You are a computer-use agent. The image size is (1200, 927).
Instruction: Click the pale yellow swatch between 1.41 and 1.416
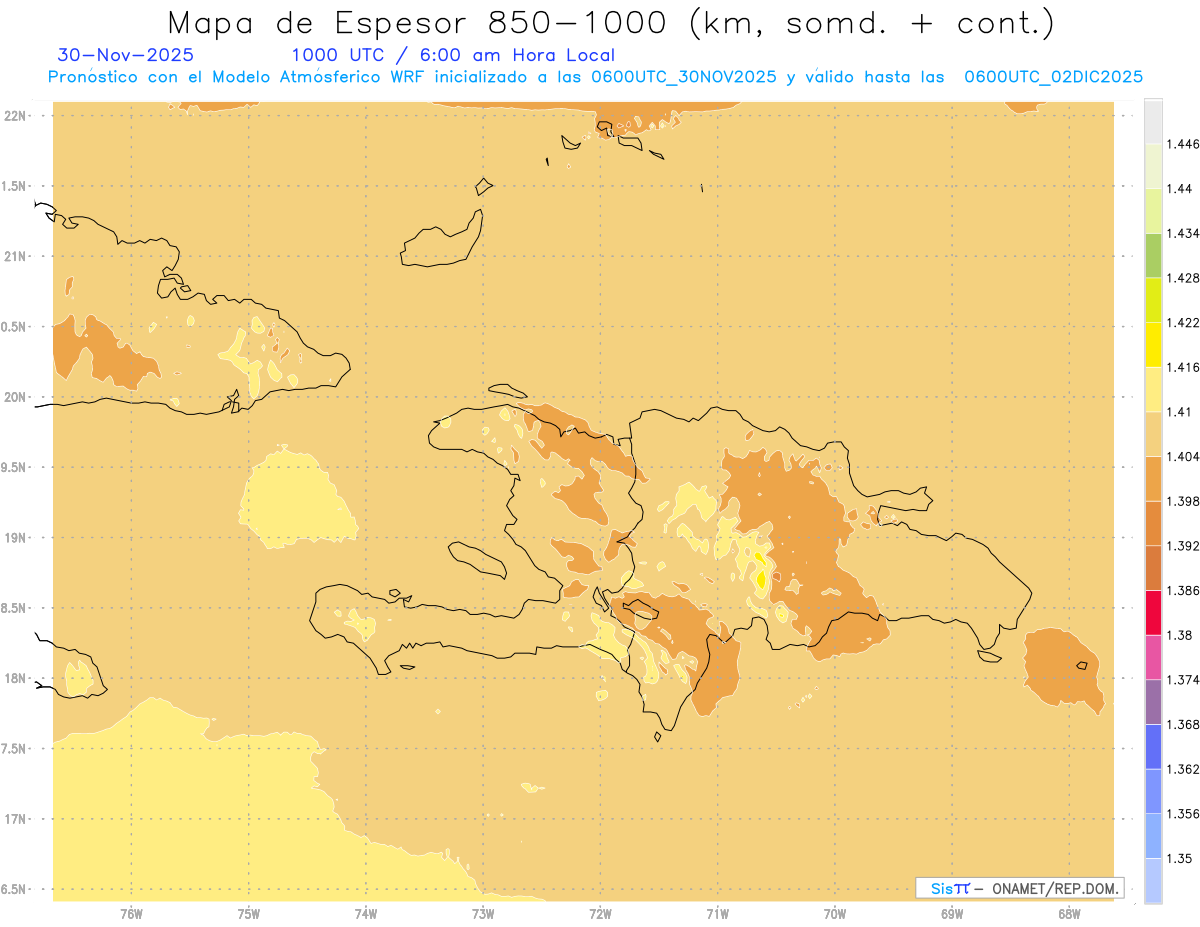[1153, 389]
